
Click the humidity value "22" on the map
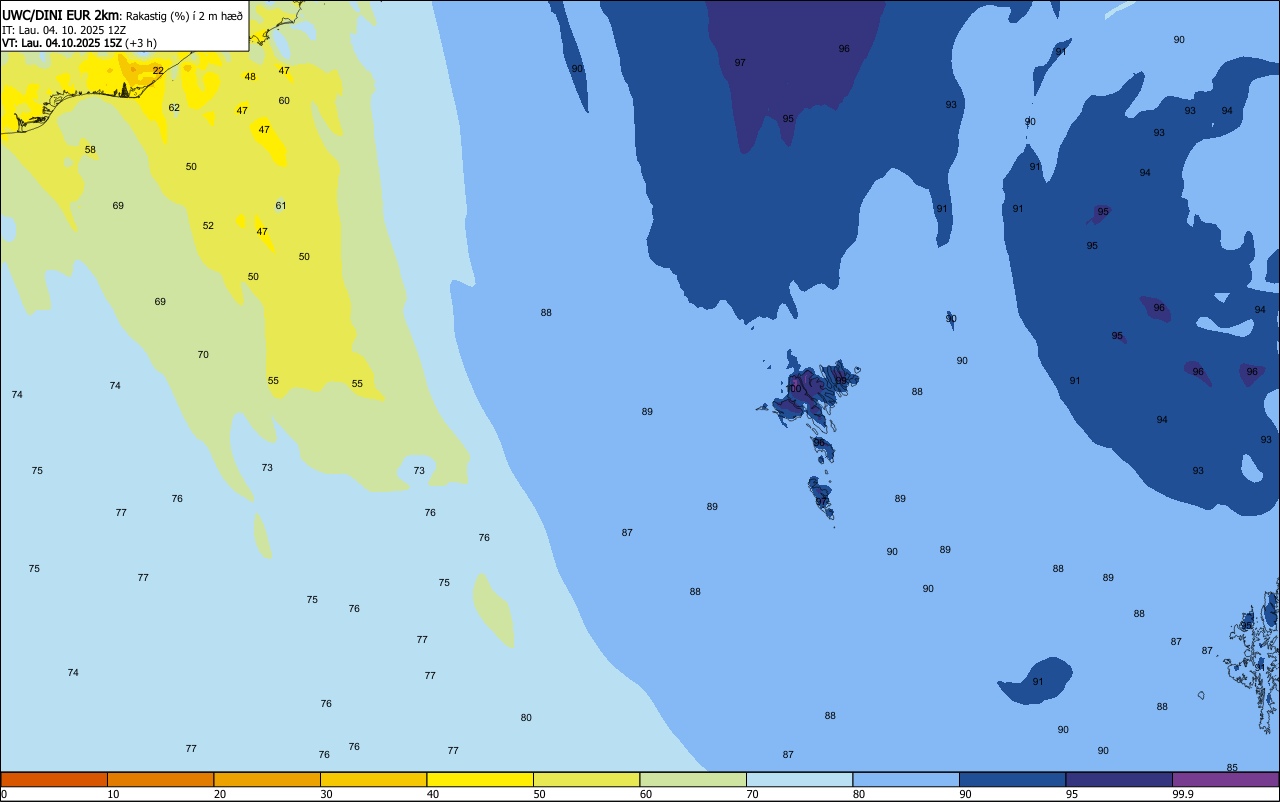158,70
